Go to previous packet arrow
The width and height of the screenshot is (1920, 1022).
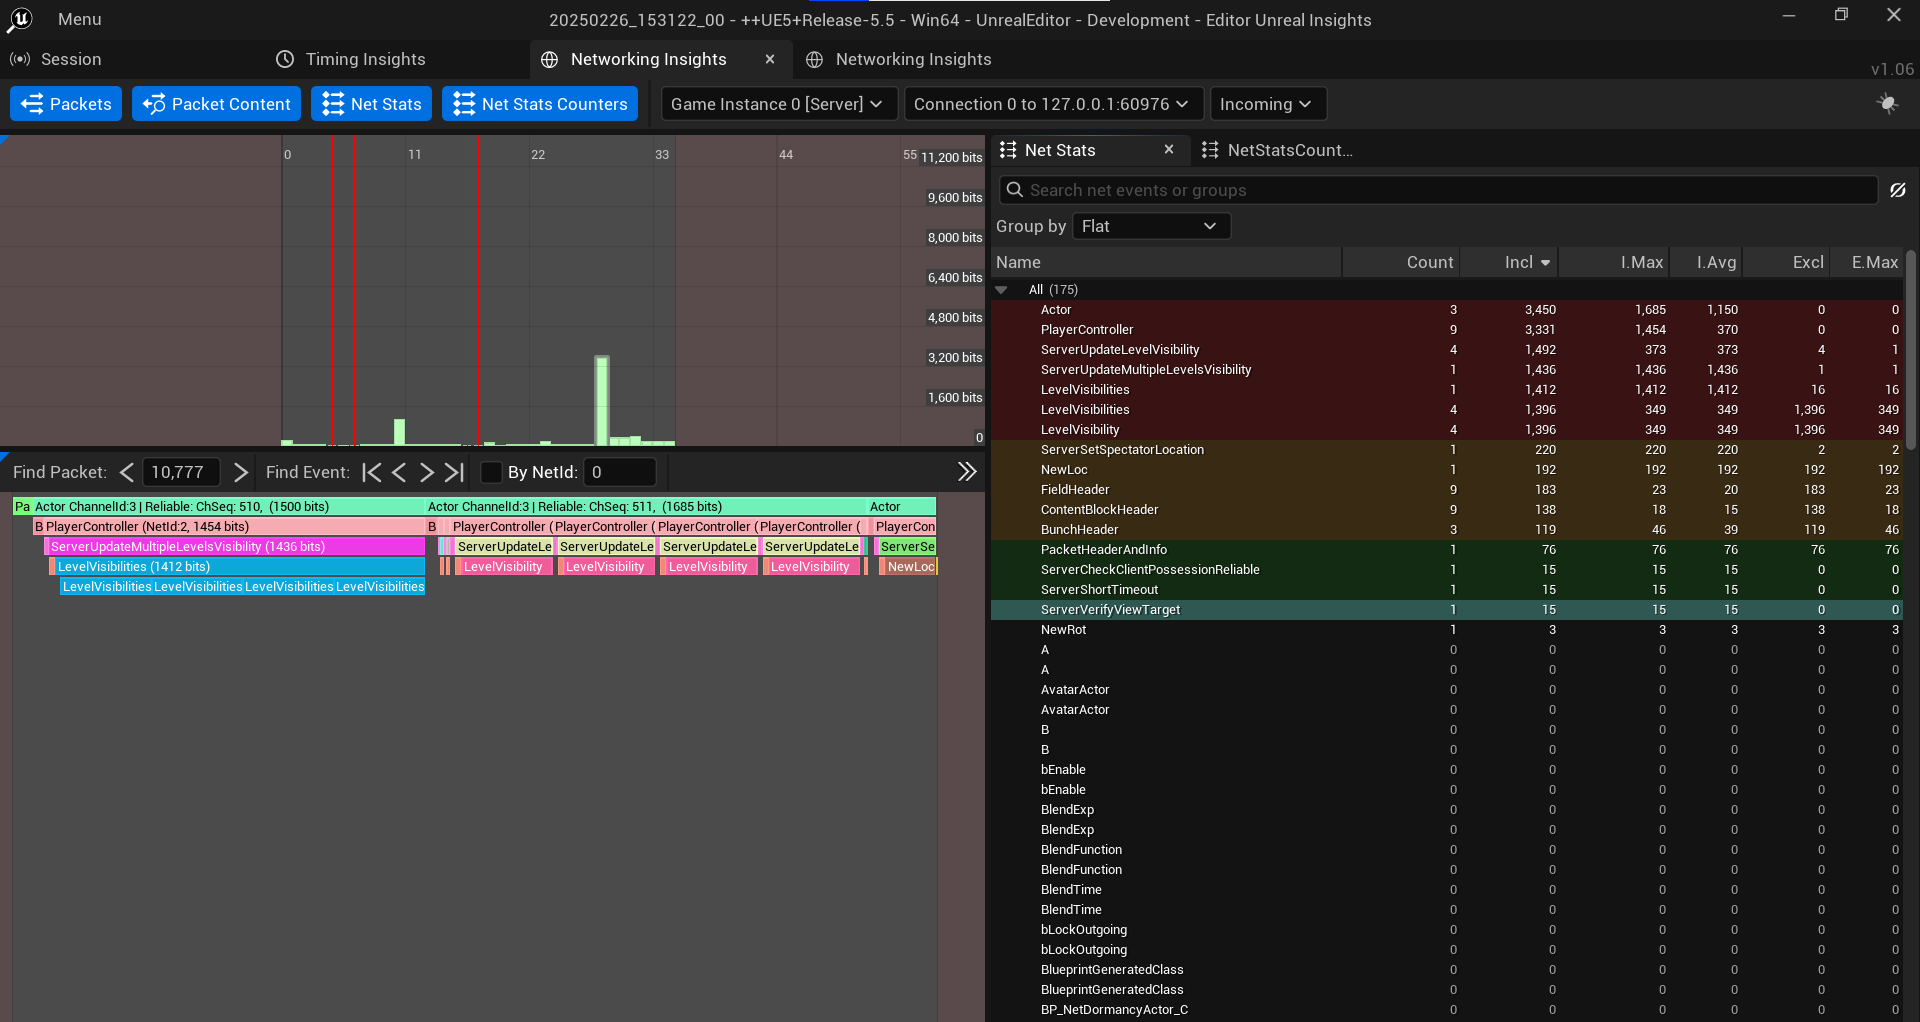pos(127,472)
